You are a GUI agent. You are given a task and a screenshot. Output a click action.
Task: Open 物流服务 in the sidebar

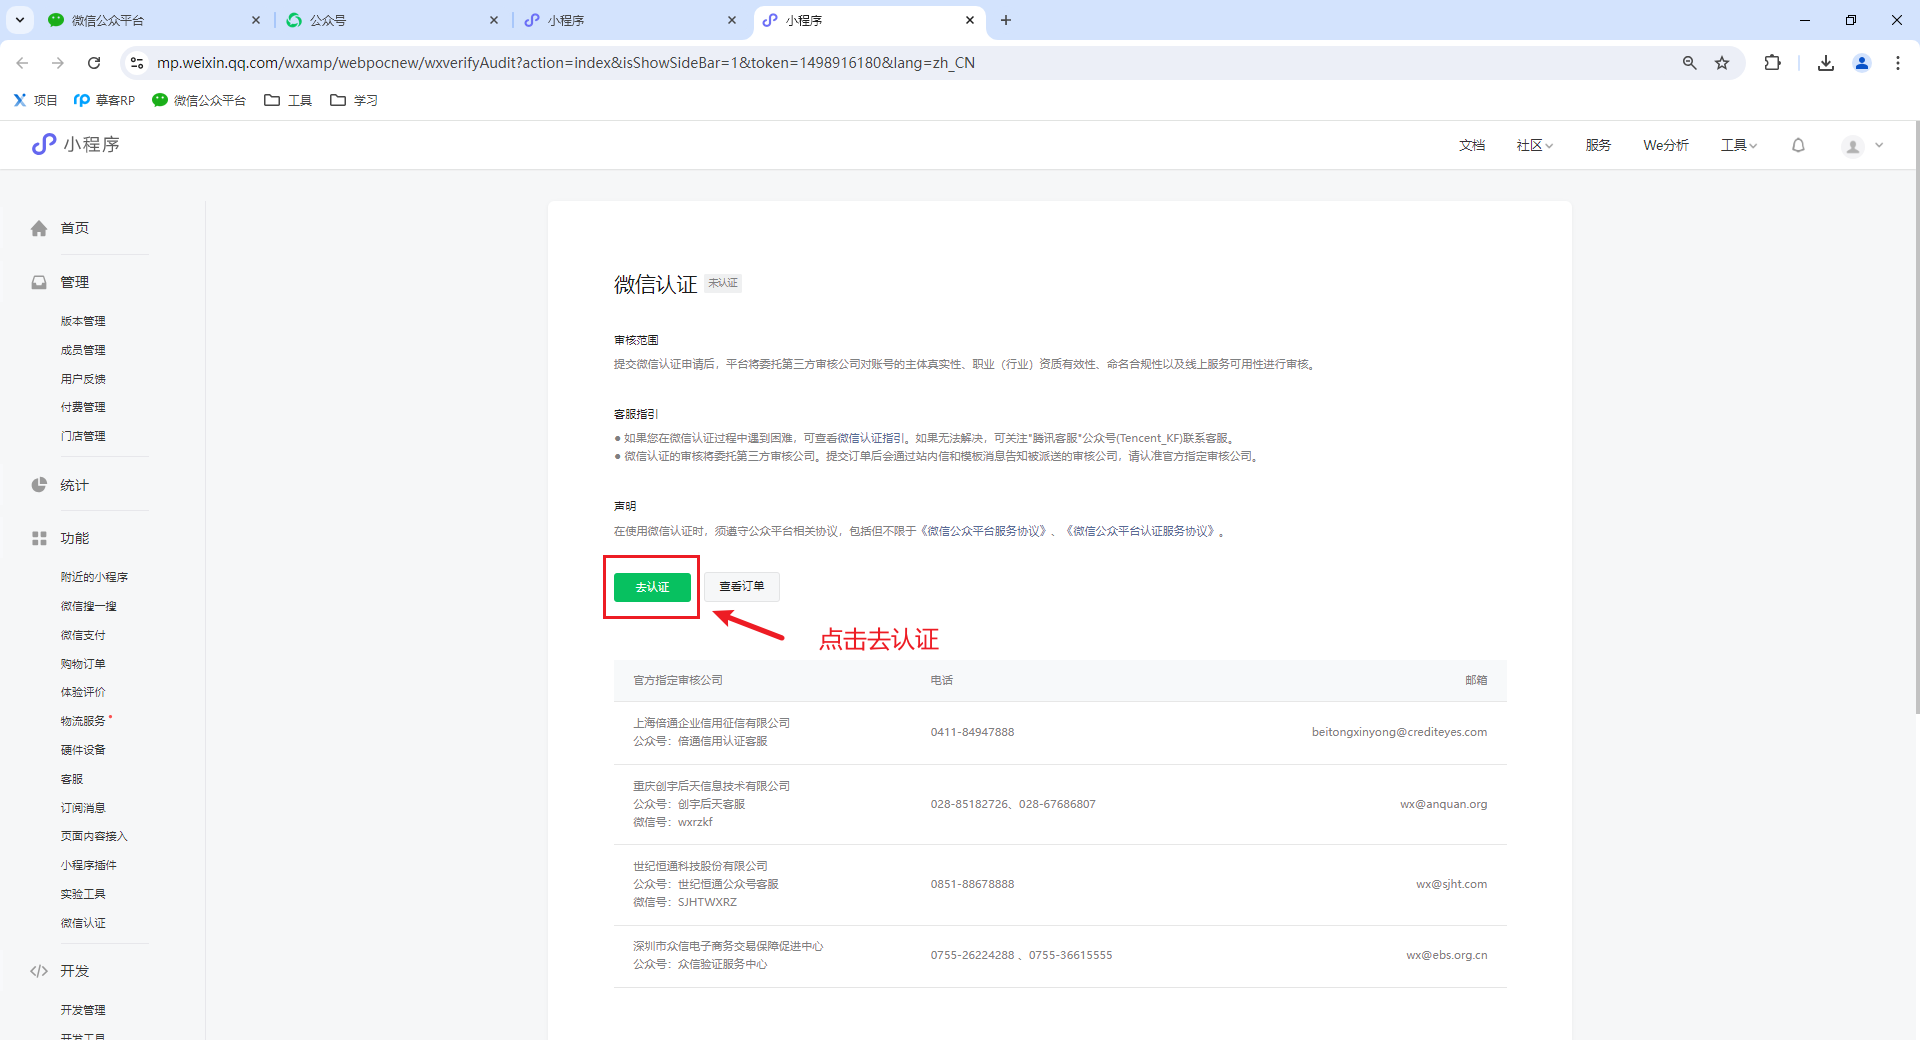pyautogui.click(x=83, y=721)
